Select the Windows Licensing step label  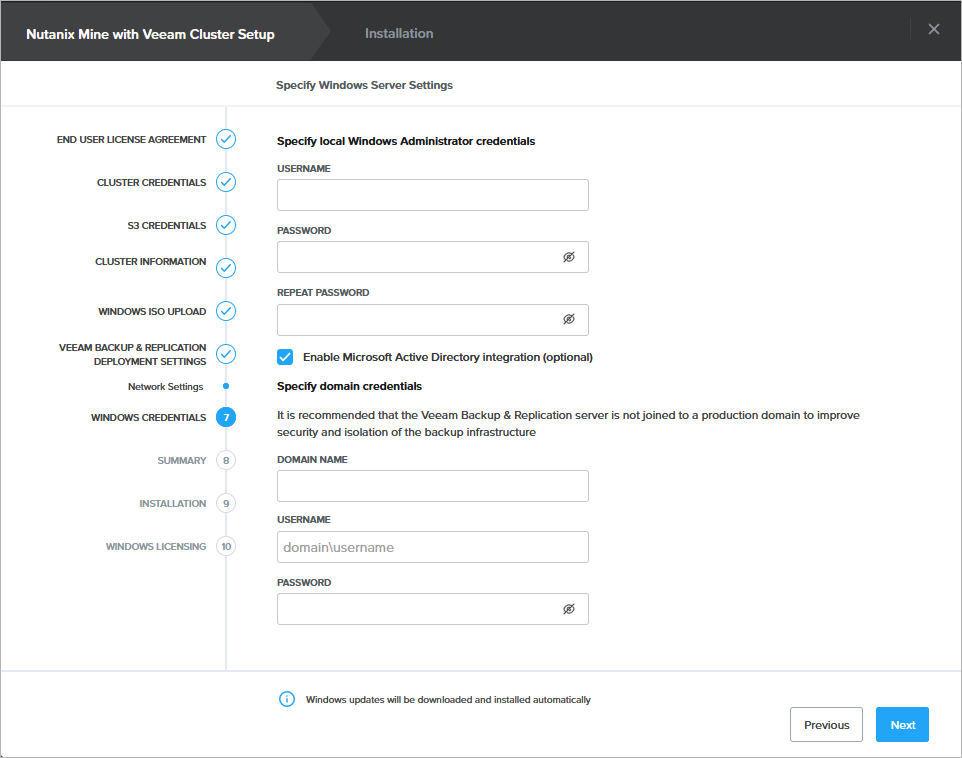(156, 547)
